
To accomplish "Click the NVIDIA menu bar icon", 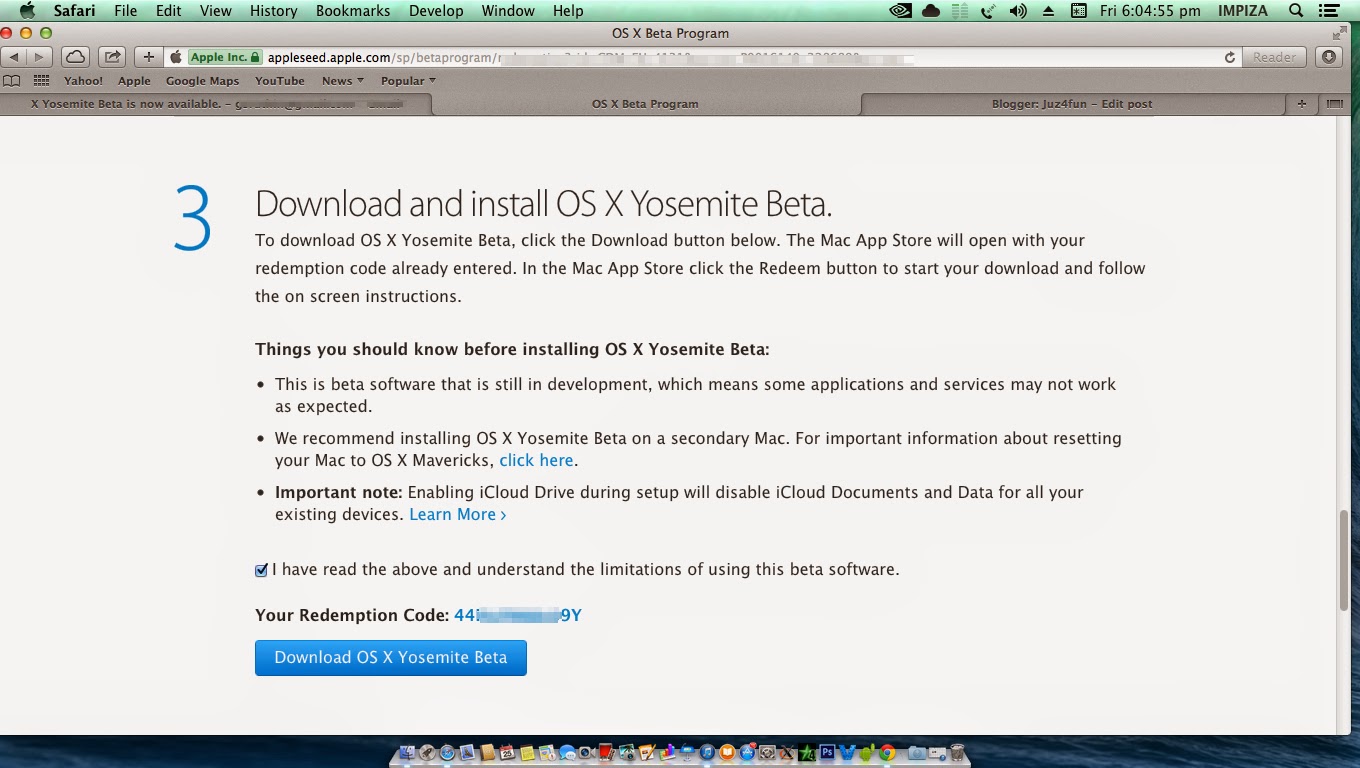I will [x=900, y=11].
